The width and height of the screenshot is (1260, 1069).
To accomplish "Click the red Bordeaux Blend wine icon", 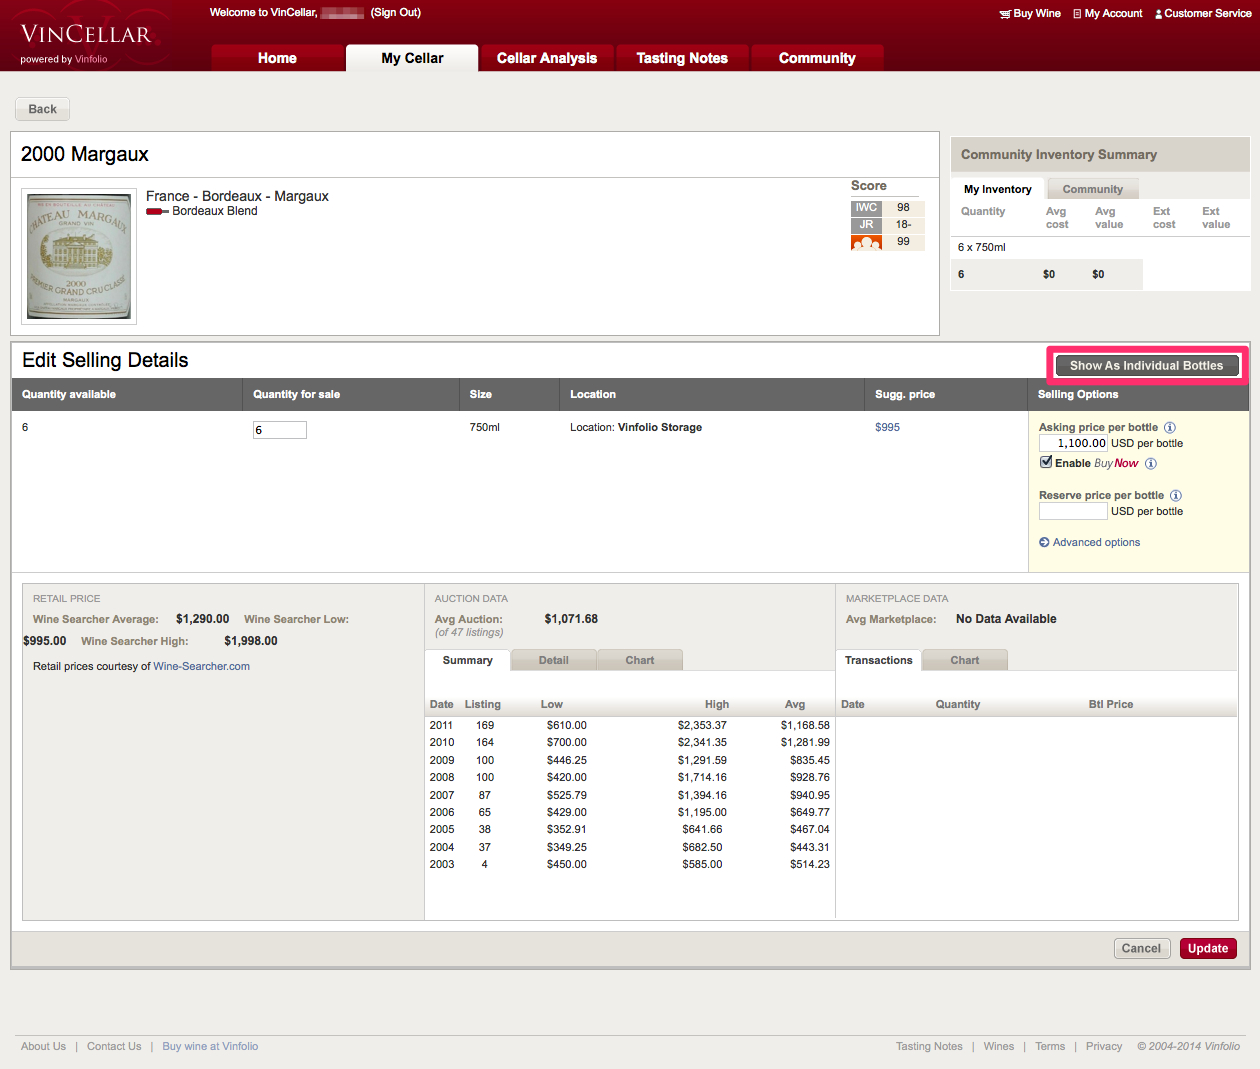I will [x=157, y=212].
